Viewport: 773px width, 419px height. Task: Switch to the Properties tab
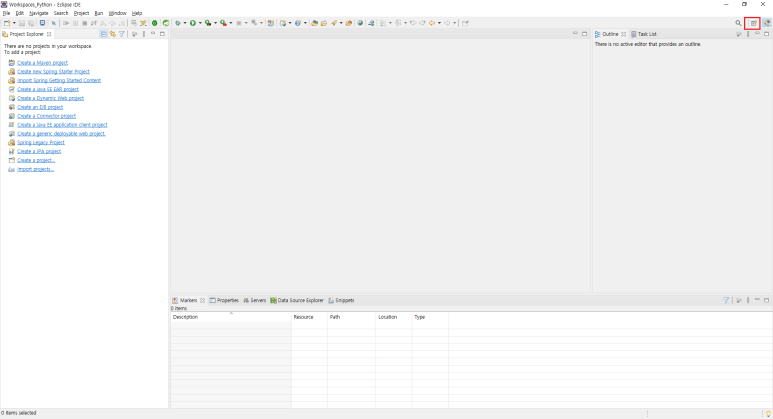224,300
